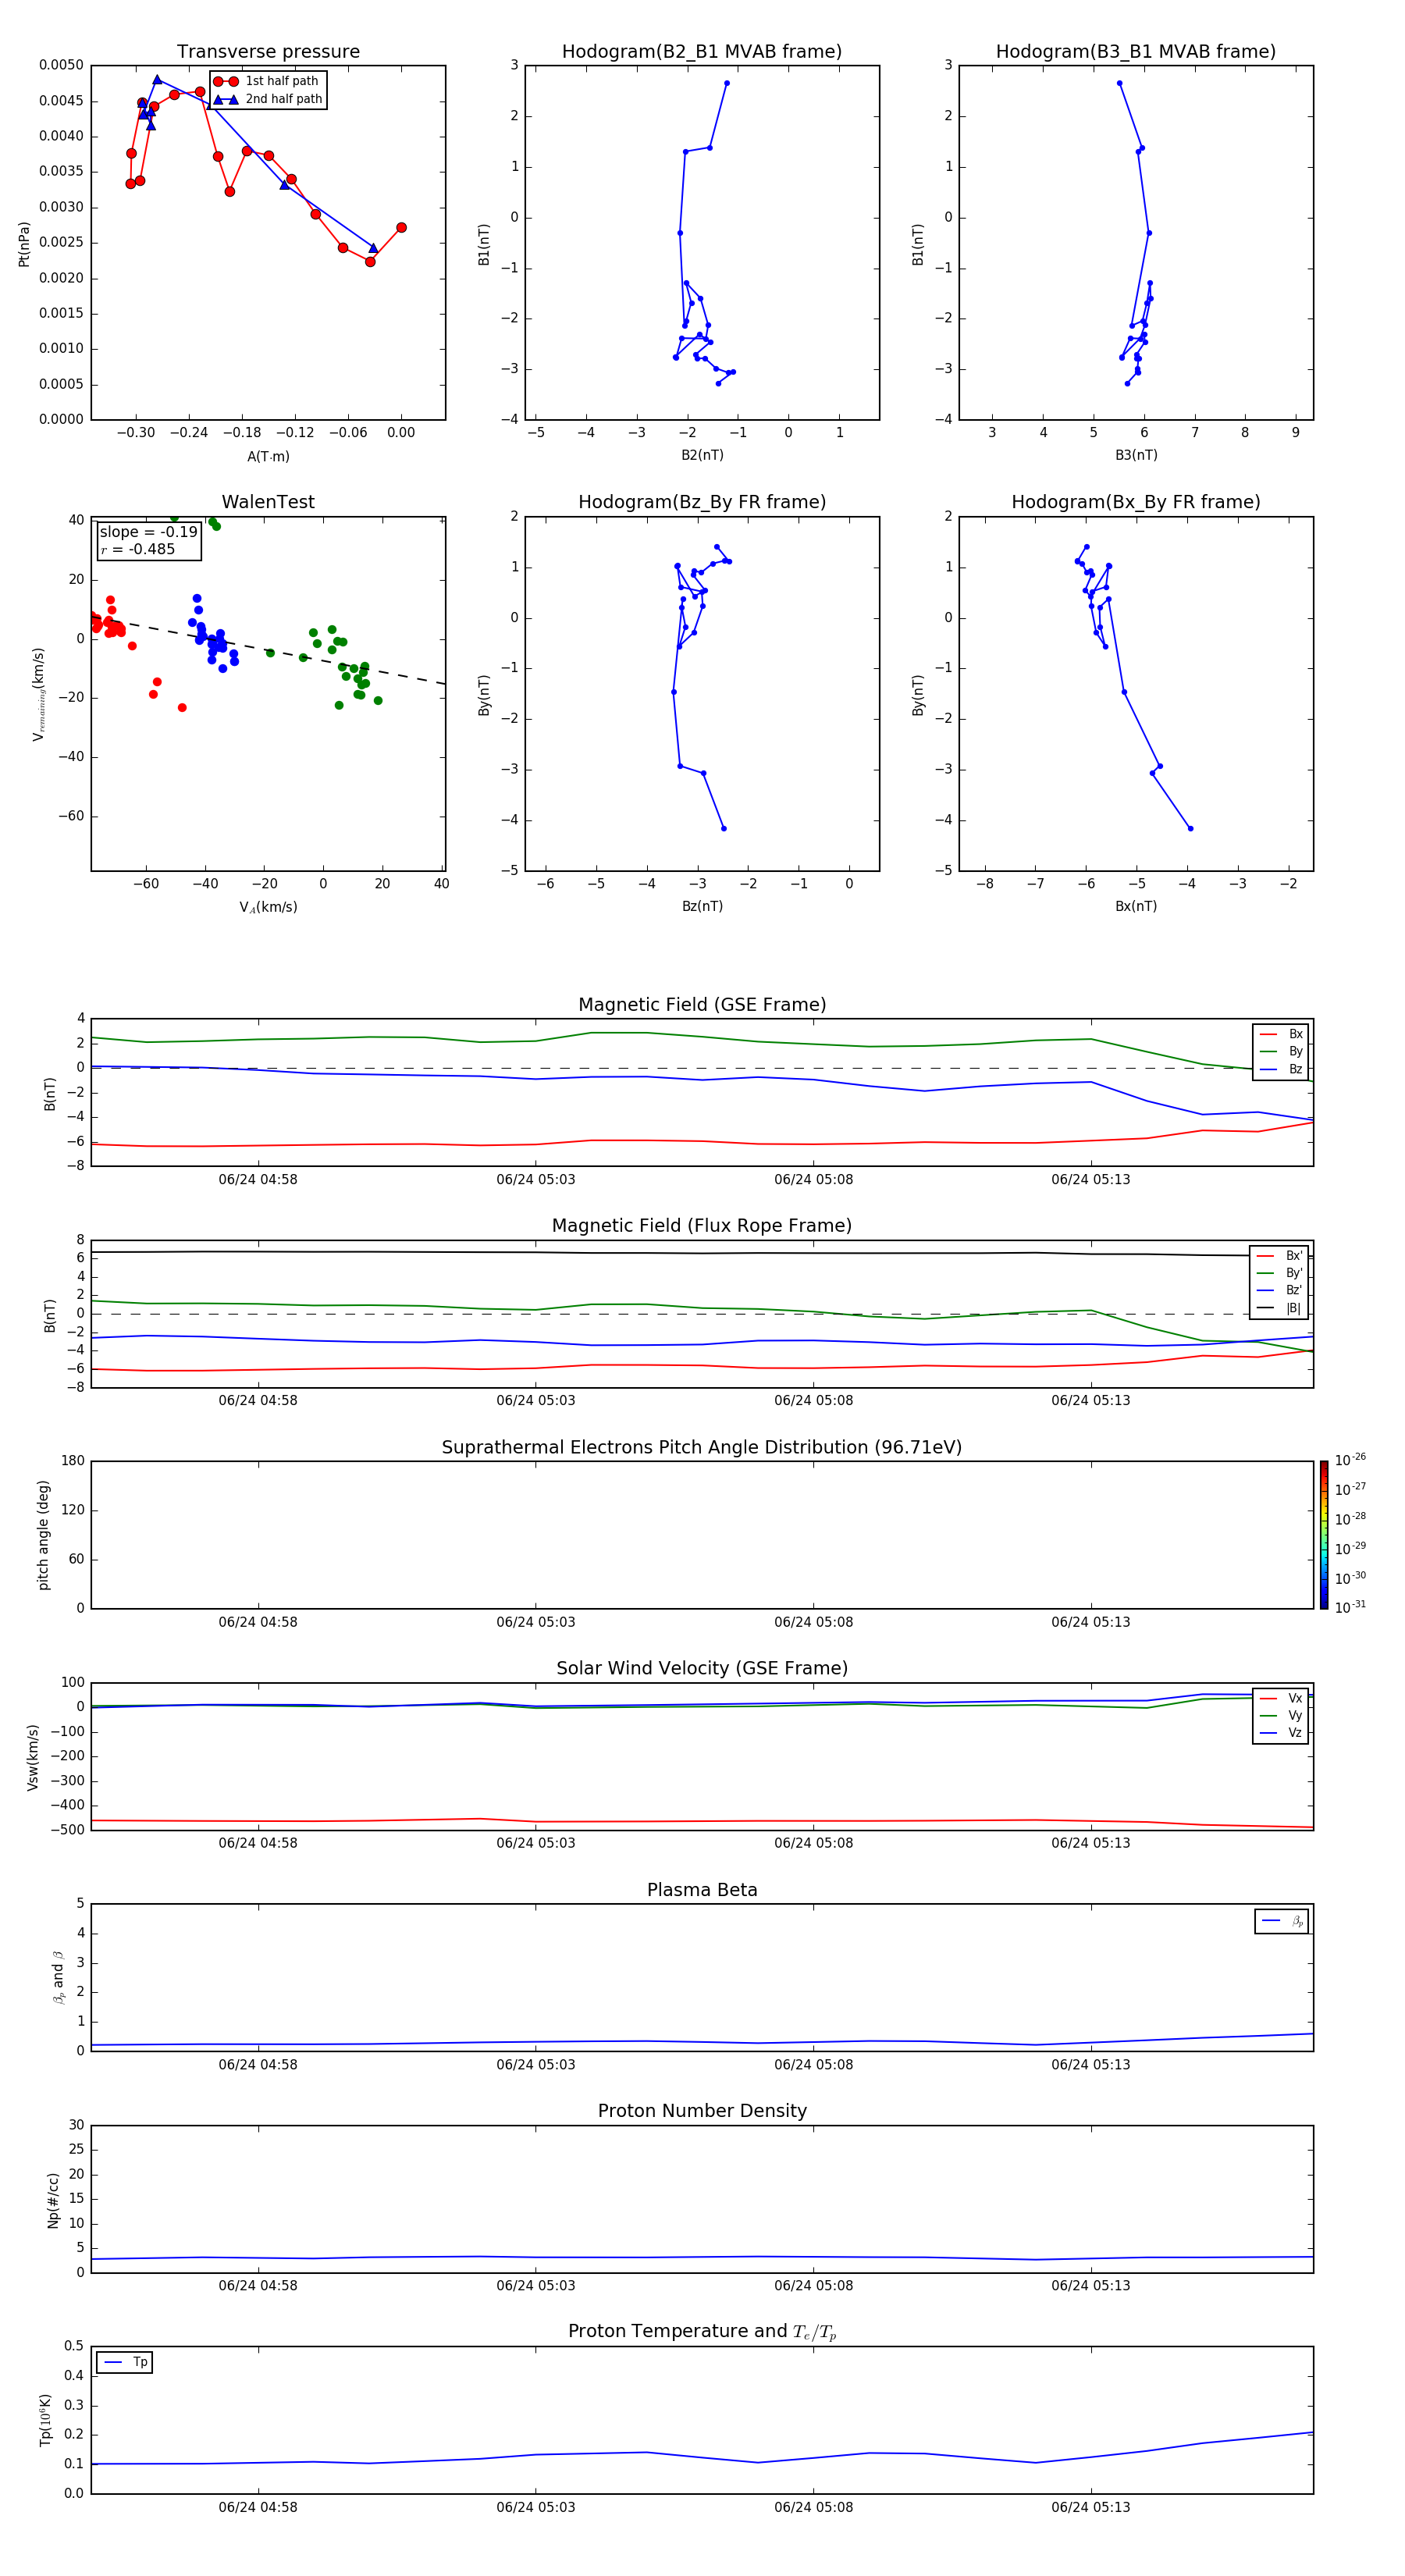Image resolution: width=1405 pixels, height=2576 pixels.
Task: Click the 'Vsw(km/s)' y-axis label
Action: [x=33, y=1757]
